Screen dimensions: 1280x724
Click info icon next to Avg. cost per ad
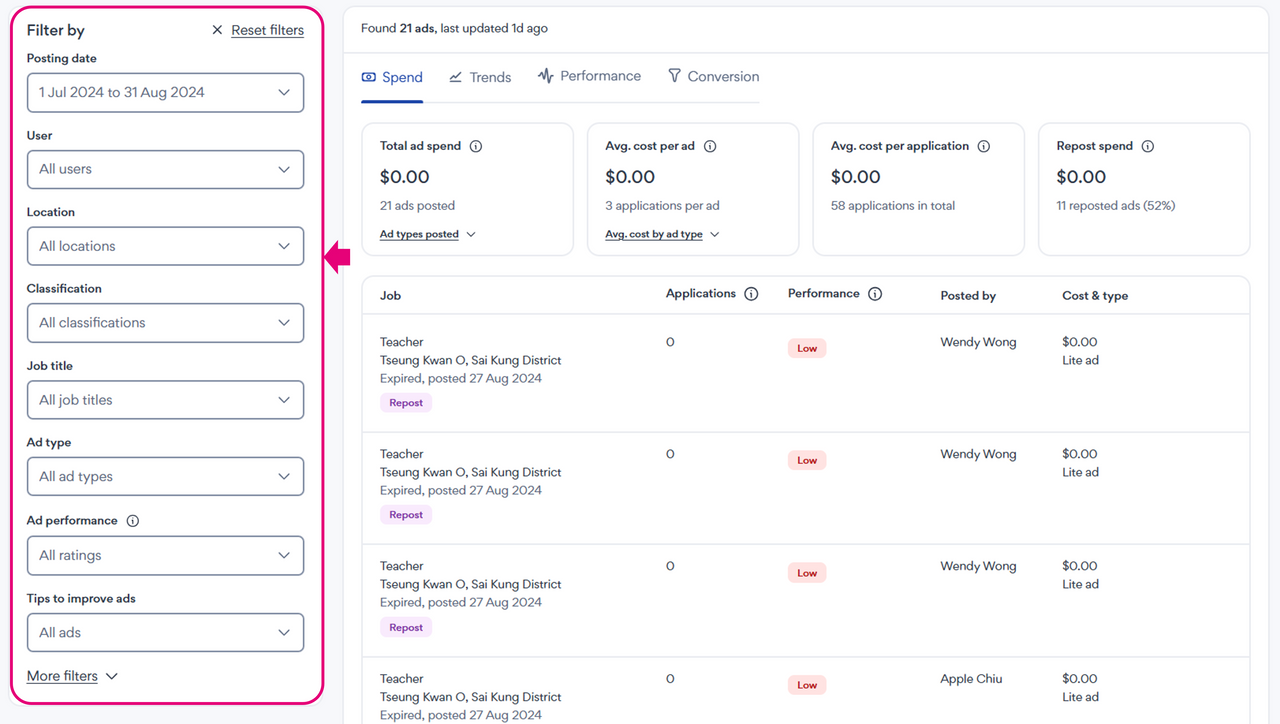click(710, 146)
